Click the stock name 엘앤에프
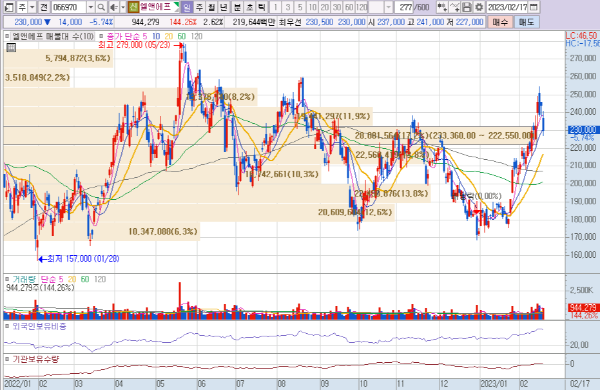600x390 pixels. 155,7
